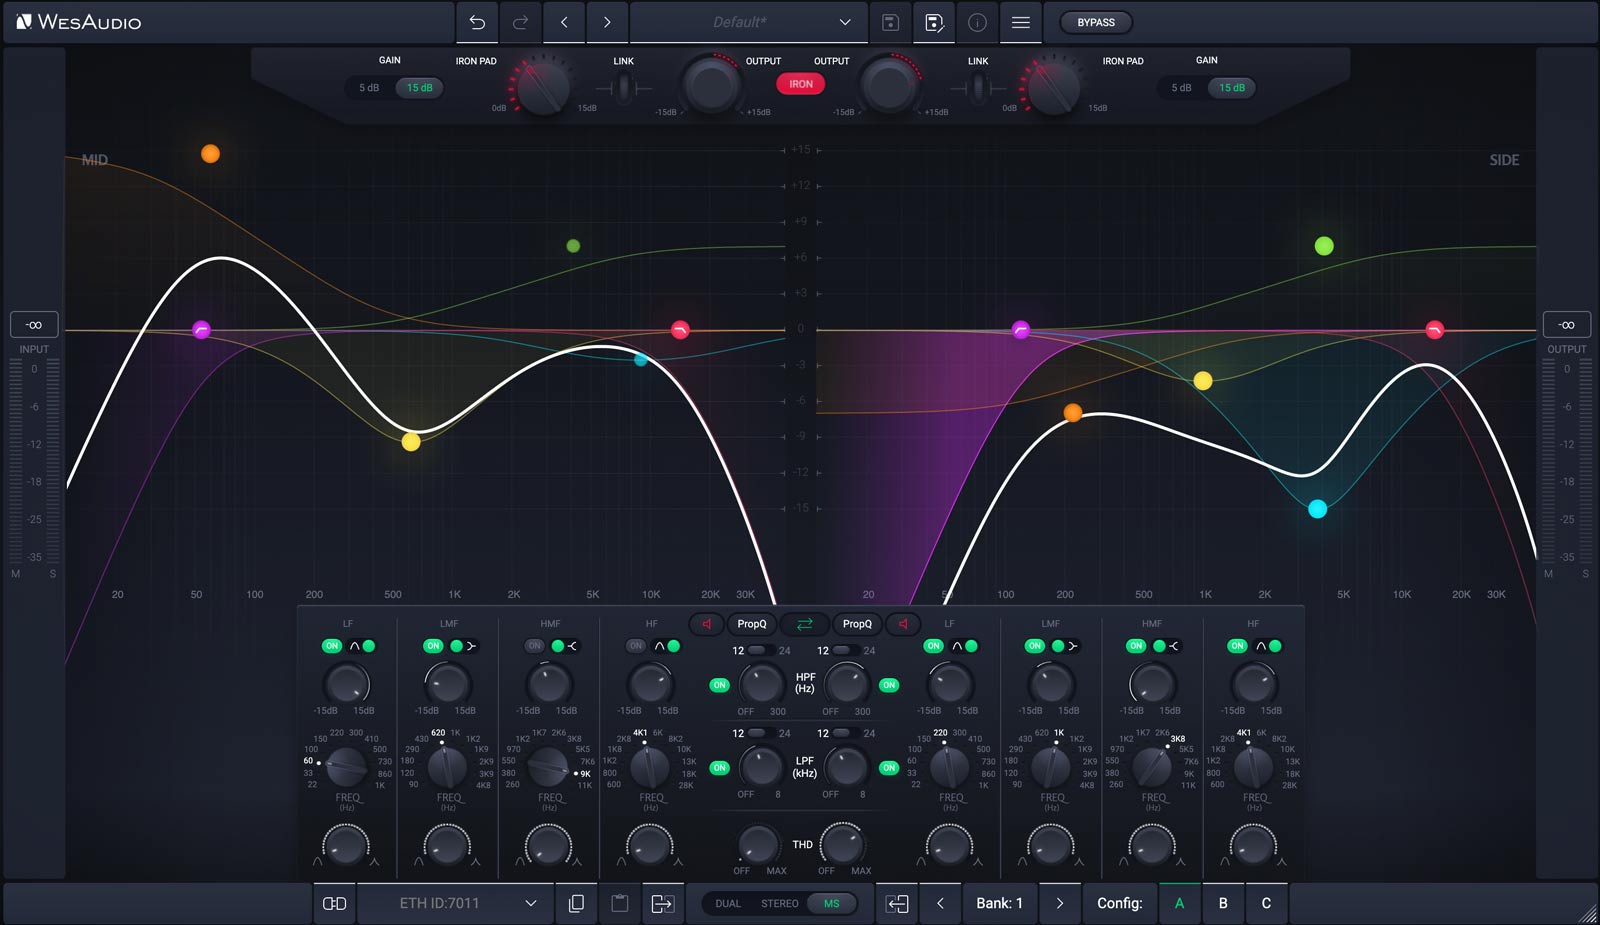Switch to Config B

point(1222,903)
